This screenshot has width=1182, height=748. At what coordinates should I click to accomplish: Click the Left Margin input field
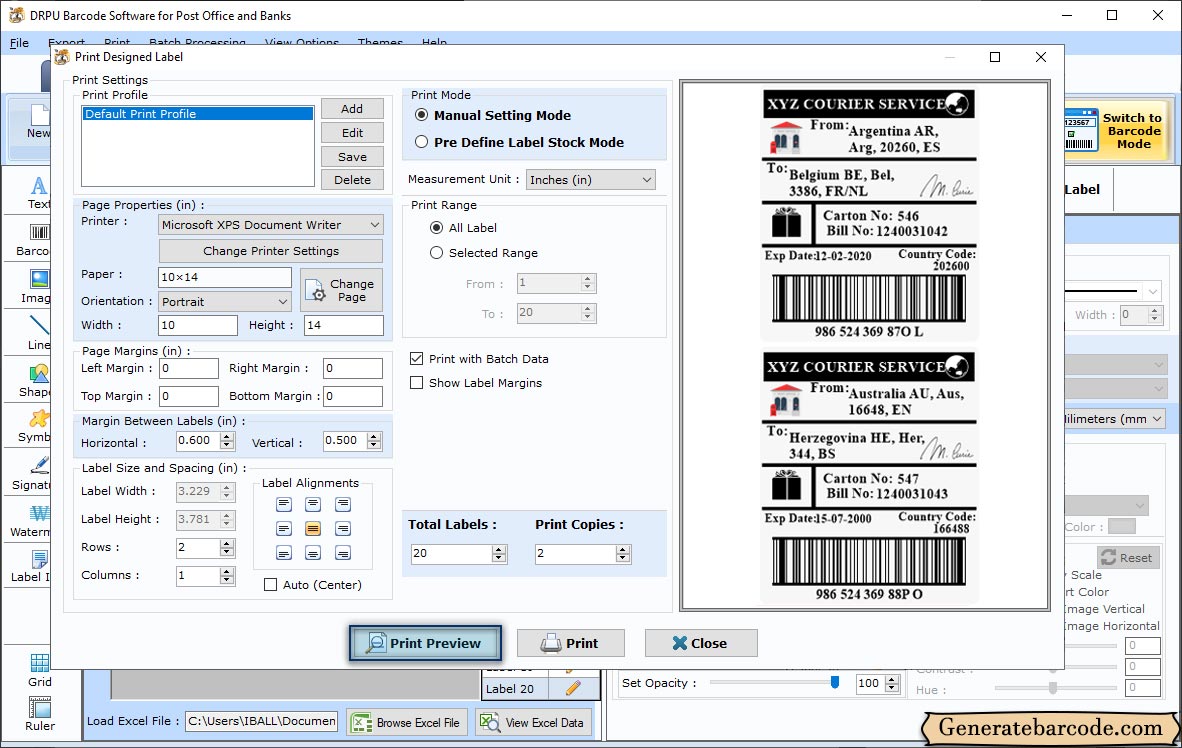pyautogui.click(x=189, y=368)
